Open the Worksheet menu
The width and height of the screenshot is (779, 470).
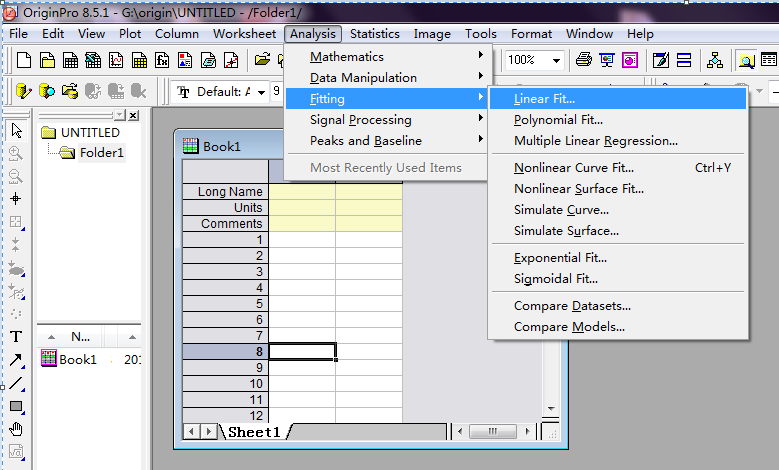(x=244, y=34)
